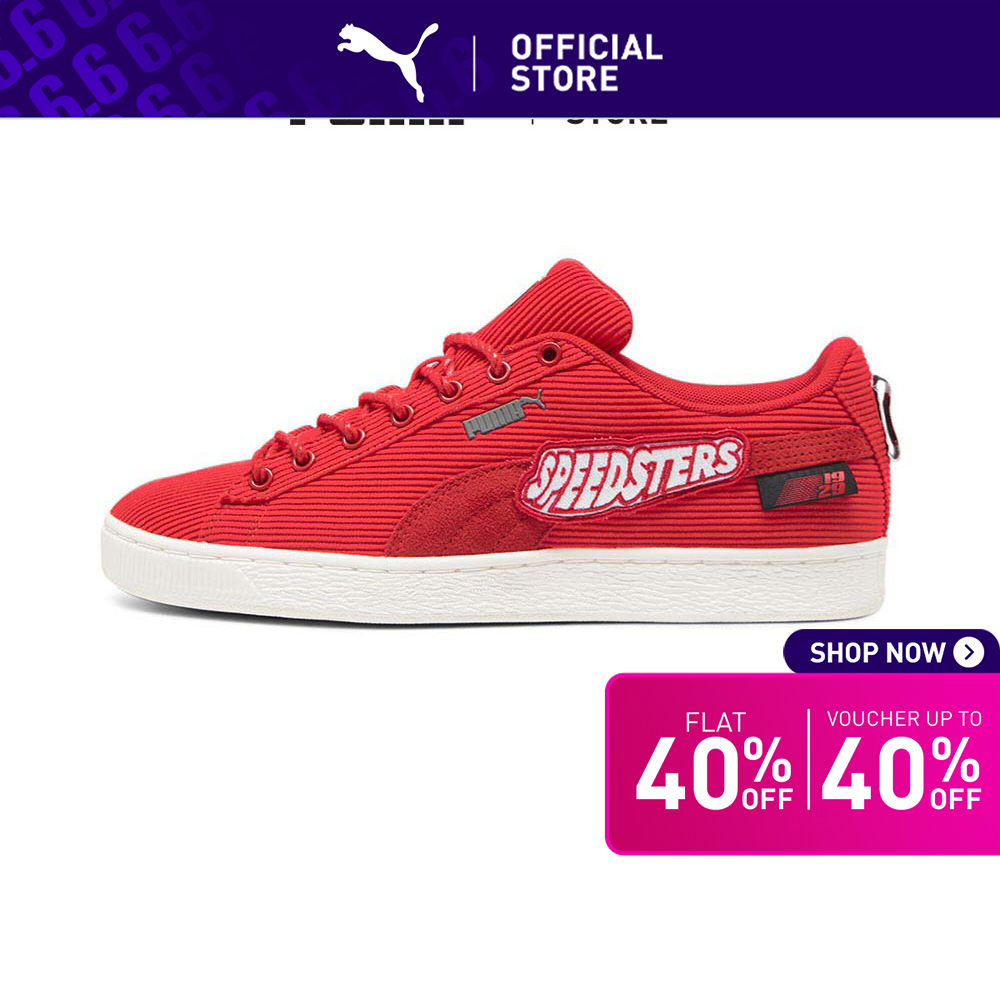The height and width of the screenshot is (1000, 1000).
Task: Tap the Shop Now arrow circle icon
Action: coord(969,652)
